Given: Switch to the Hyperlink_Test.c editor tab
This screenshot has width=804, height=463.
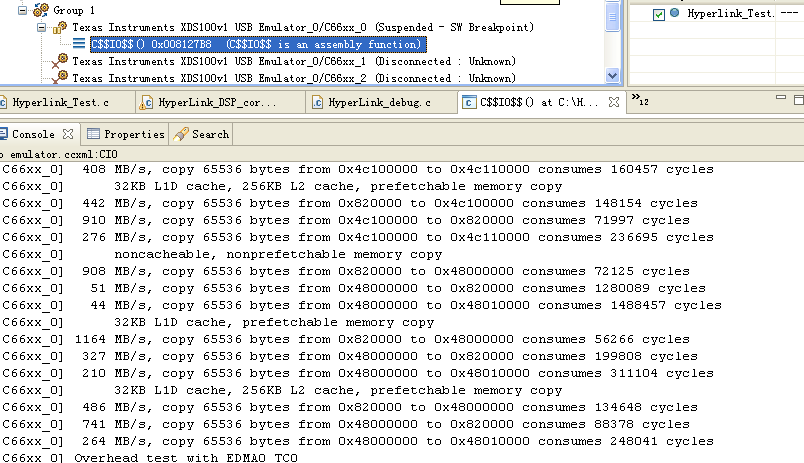Looking at the screenshot, I should pyautogui.click(x=61, y=103).
